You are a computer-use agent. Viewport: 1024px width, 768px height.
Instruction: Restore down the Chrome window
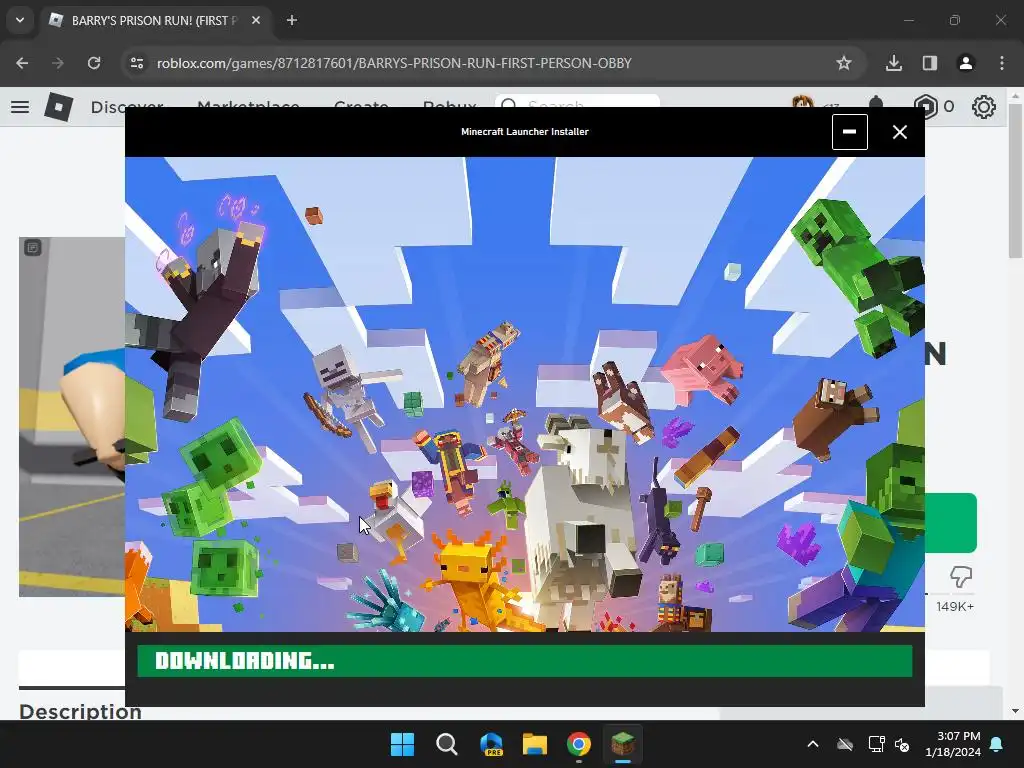(x=955, y=20)
